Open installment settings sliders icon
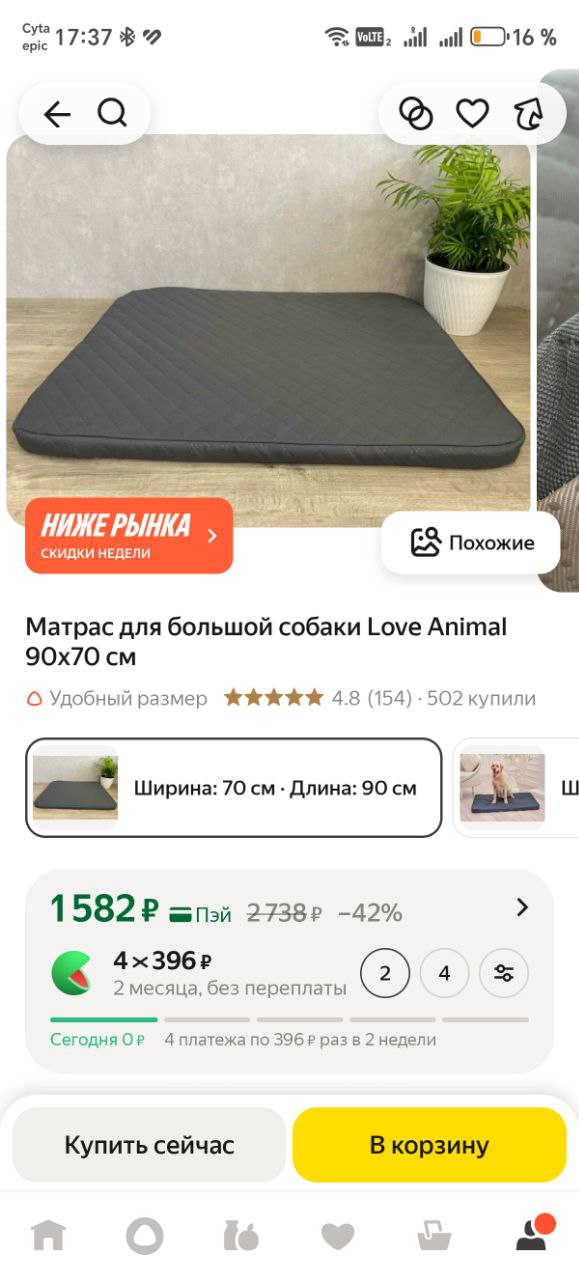This screenshot has height=1280, width=579. [x=504, y=973]
